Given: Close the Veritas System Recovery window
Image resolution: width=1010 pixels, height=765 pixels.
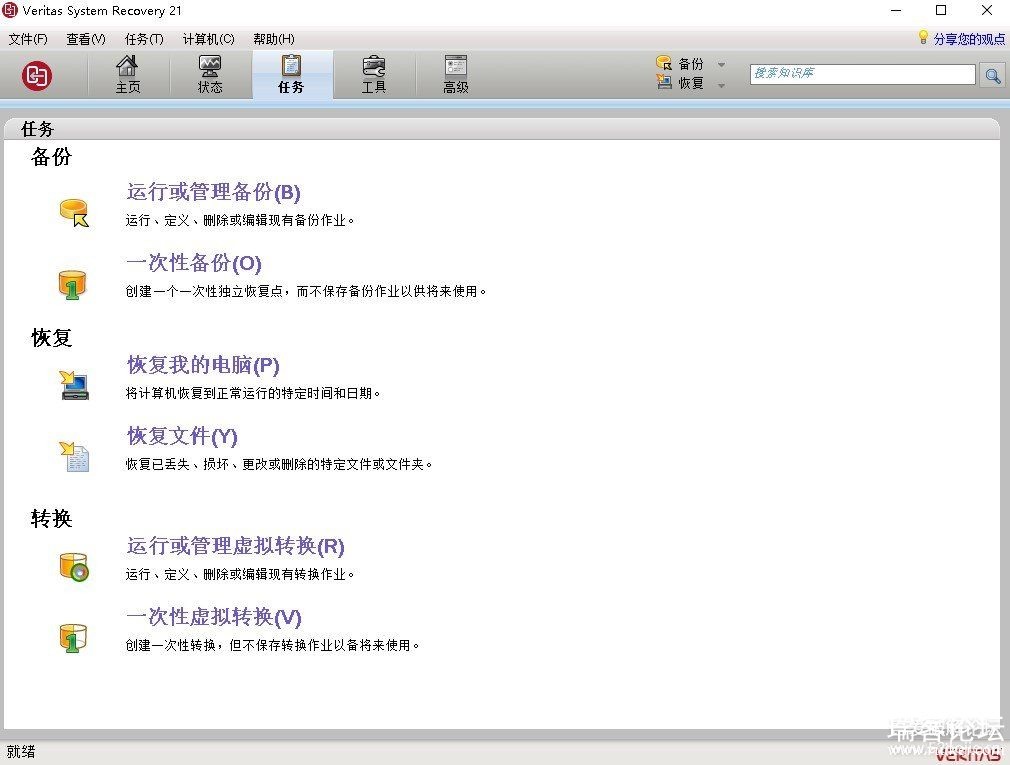Looking at the screenshot, I should click(987, 10).
